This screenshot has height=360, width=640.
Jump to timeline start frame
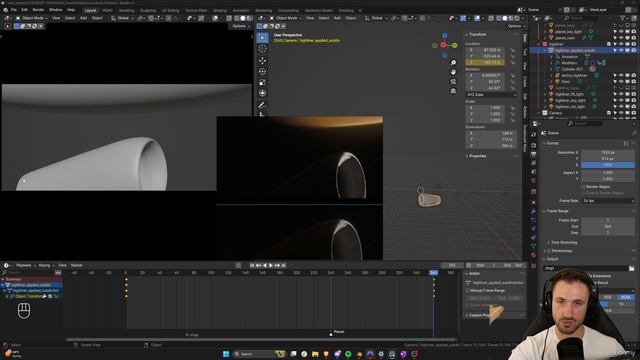tap(252, 265)
